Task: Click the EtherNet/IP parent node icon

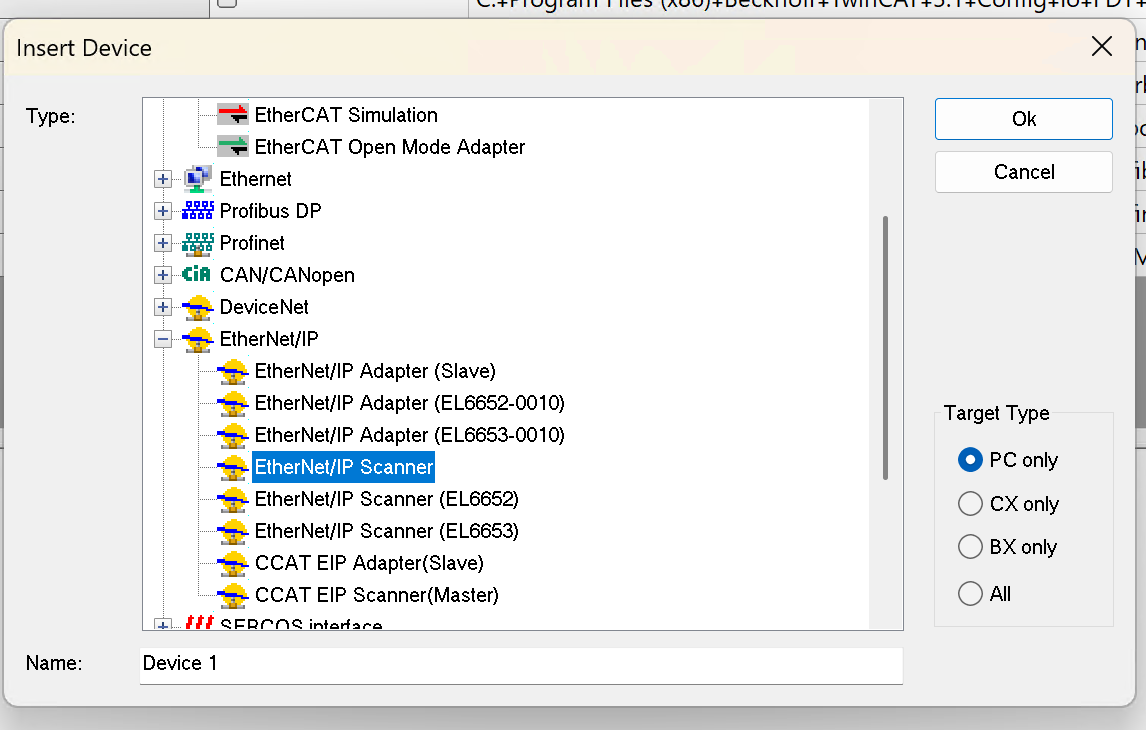Action: pos(197,340)
